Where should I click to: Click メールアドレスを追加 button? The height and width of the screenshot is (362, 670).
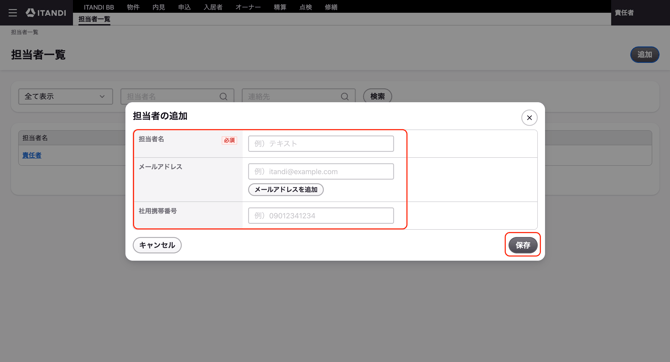click(x=286, y=189)
